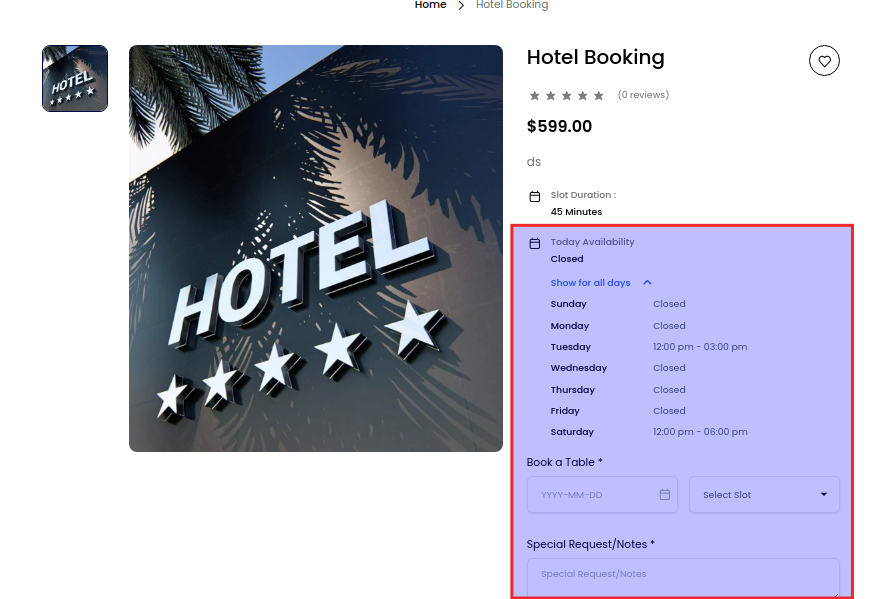Open the (0 reviews) link
The image size is (892, 599).
[643, 95]
